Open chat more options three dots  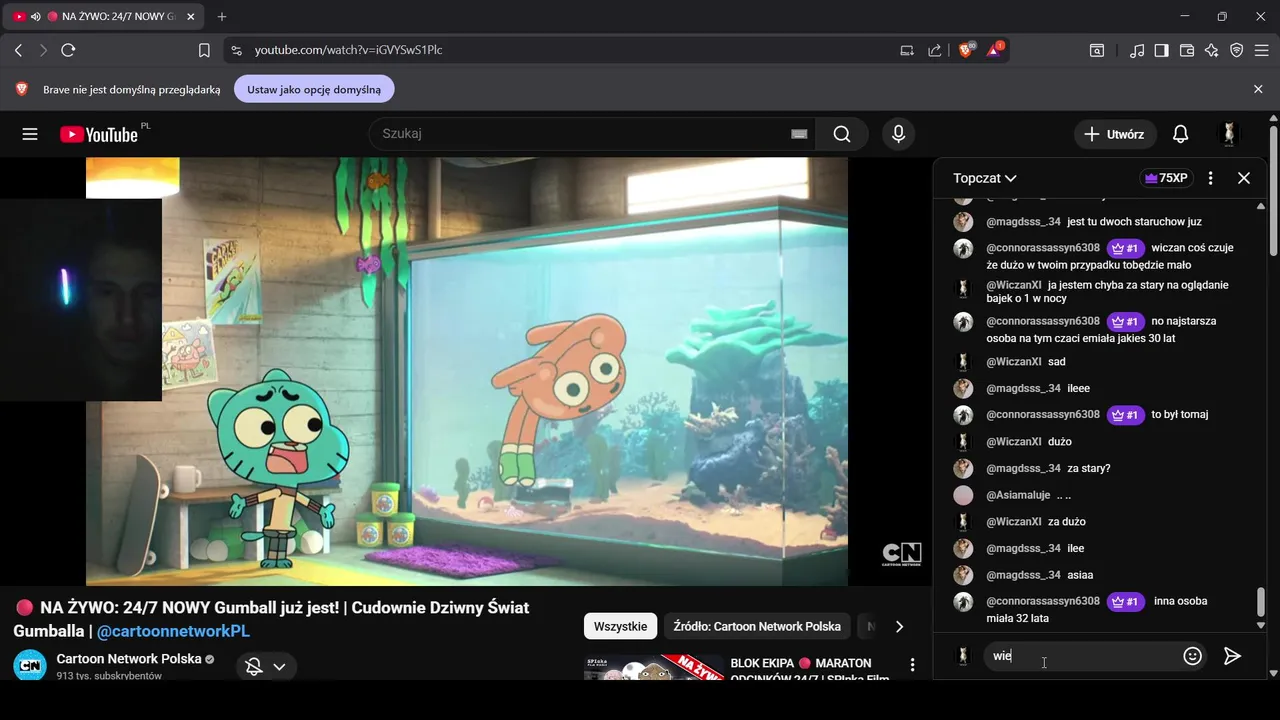(x=1211, y=178)
